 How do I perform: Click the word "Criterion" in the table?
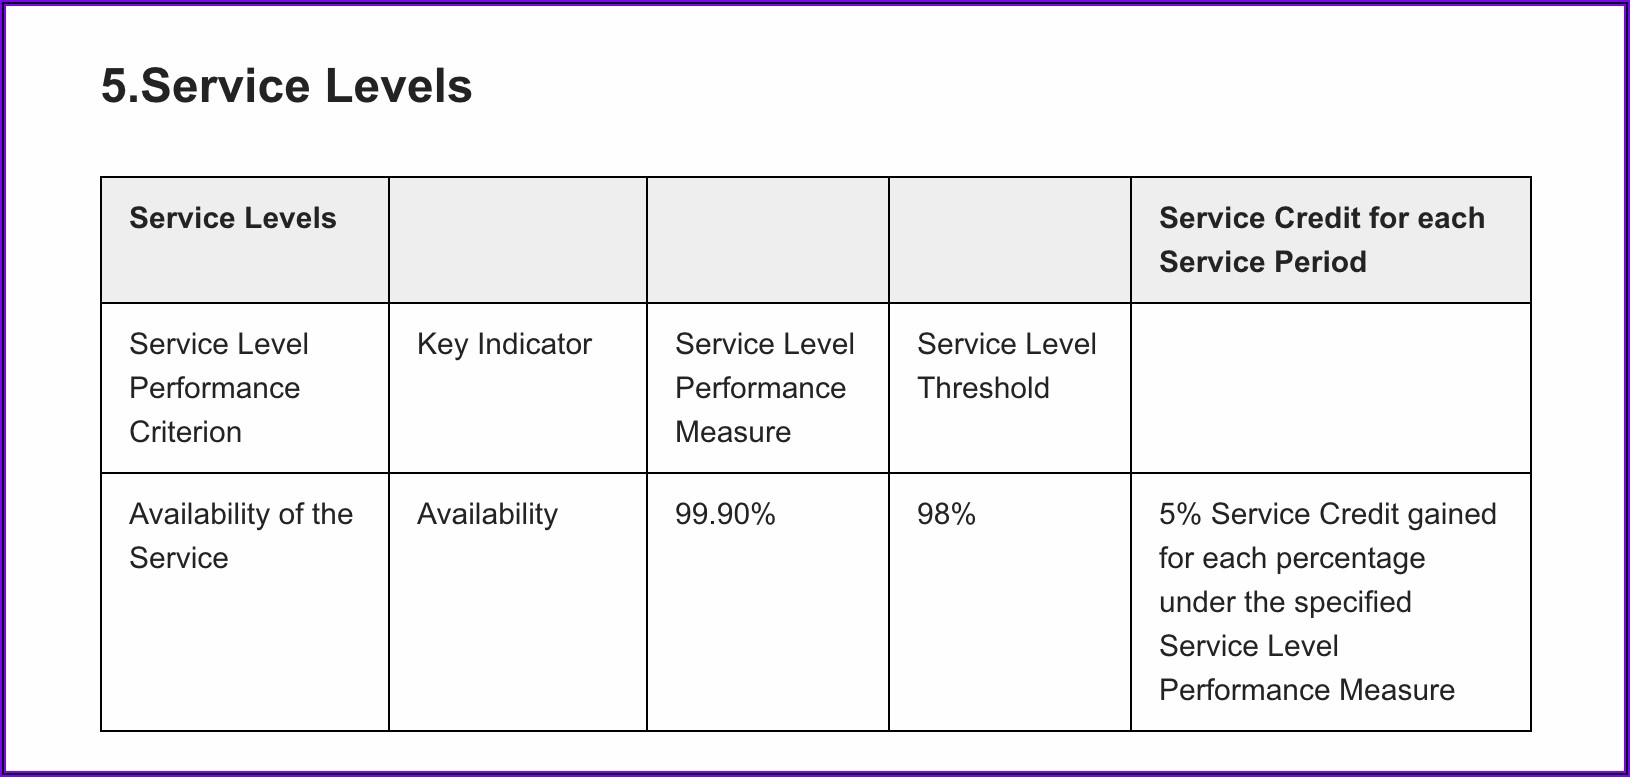point(186,432)
